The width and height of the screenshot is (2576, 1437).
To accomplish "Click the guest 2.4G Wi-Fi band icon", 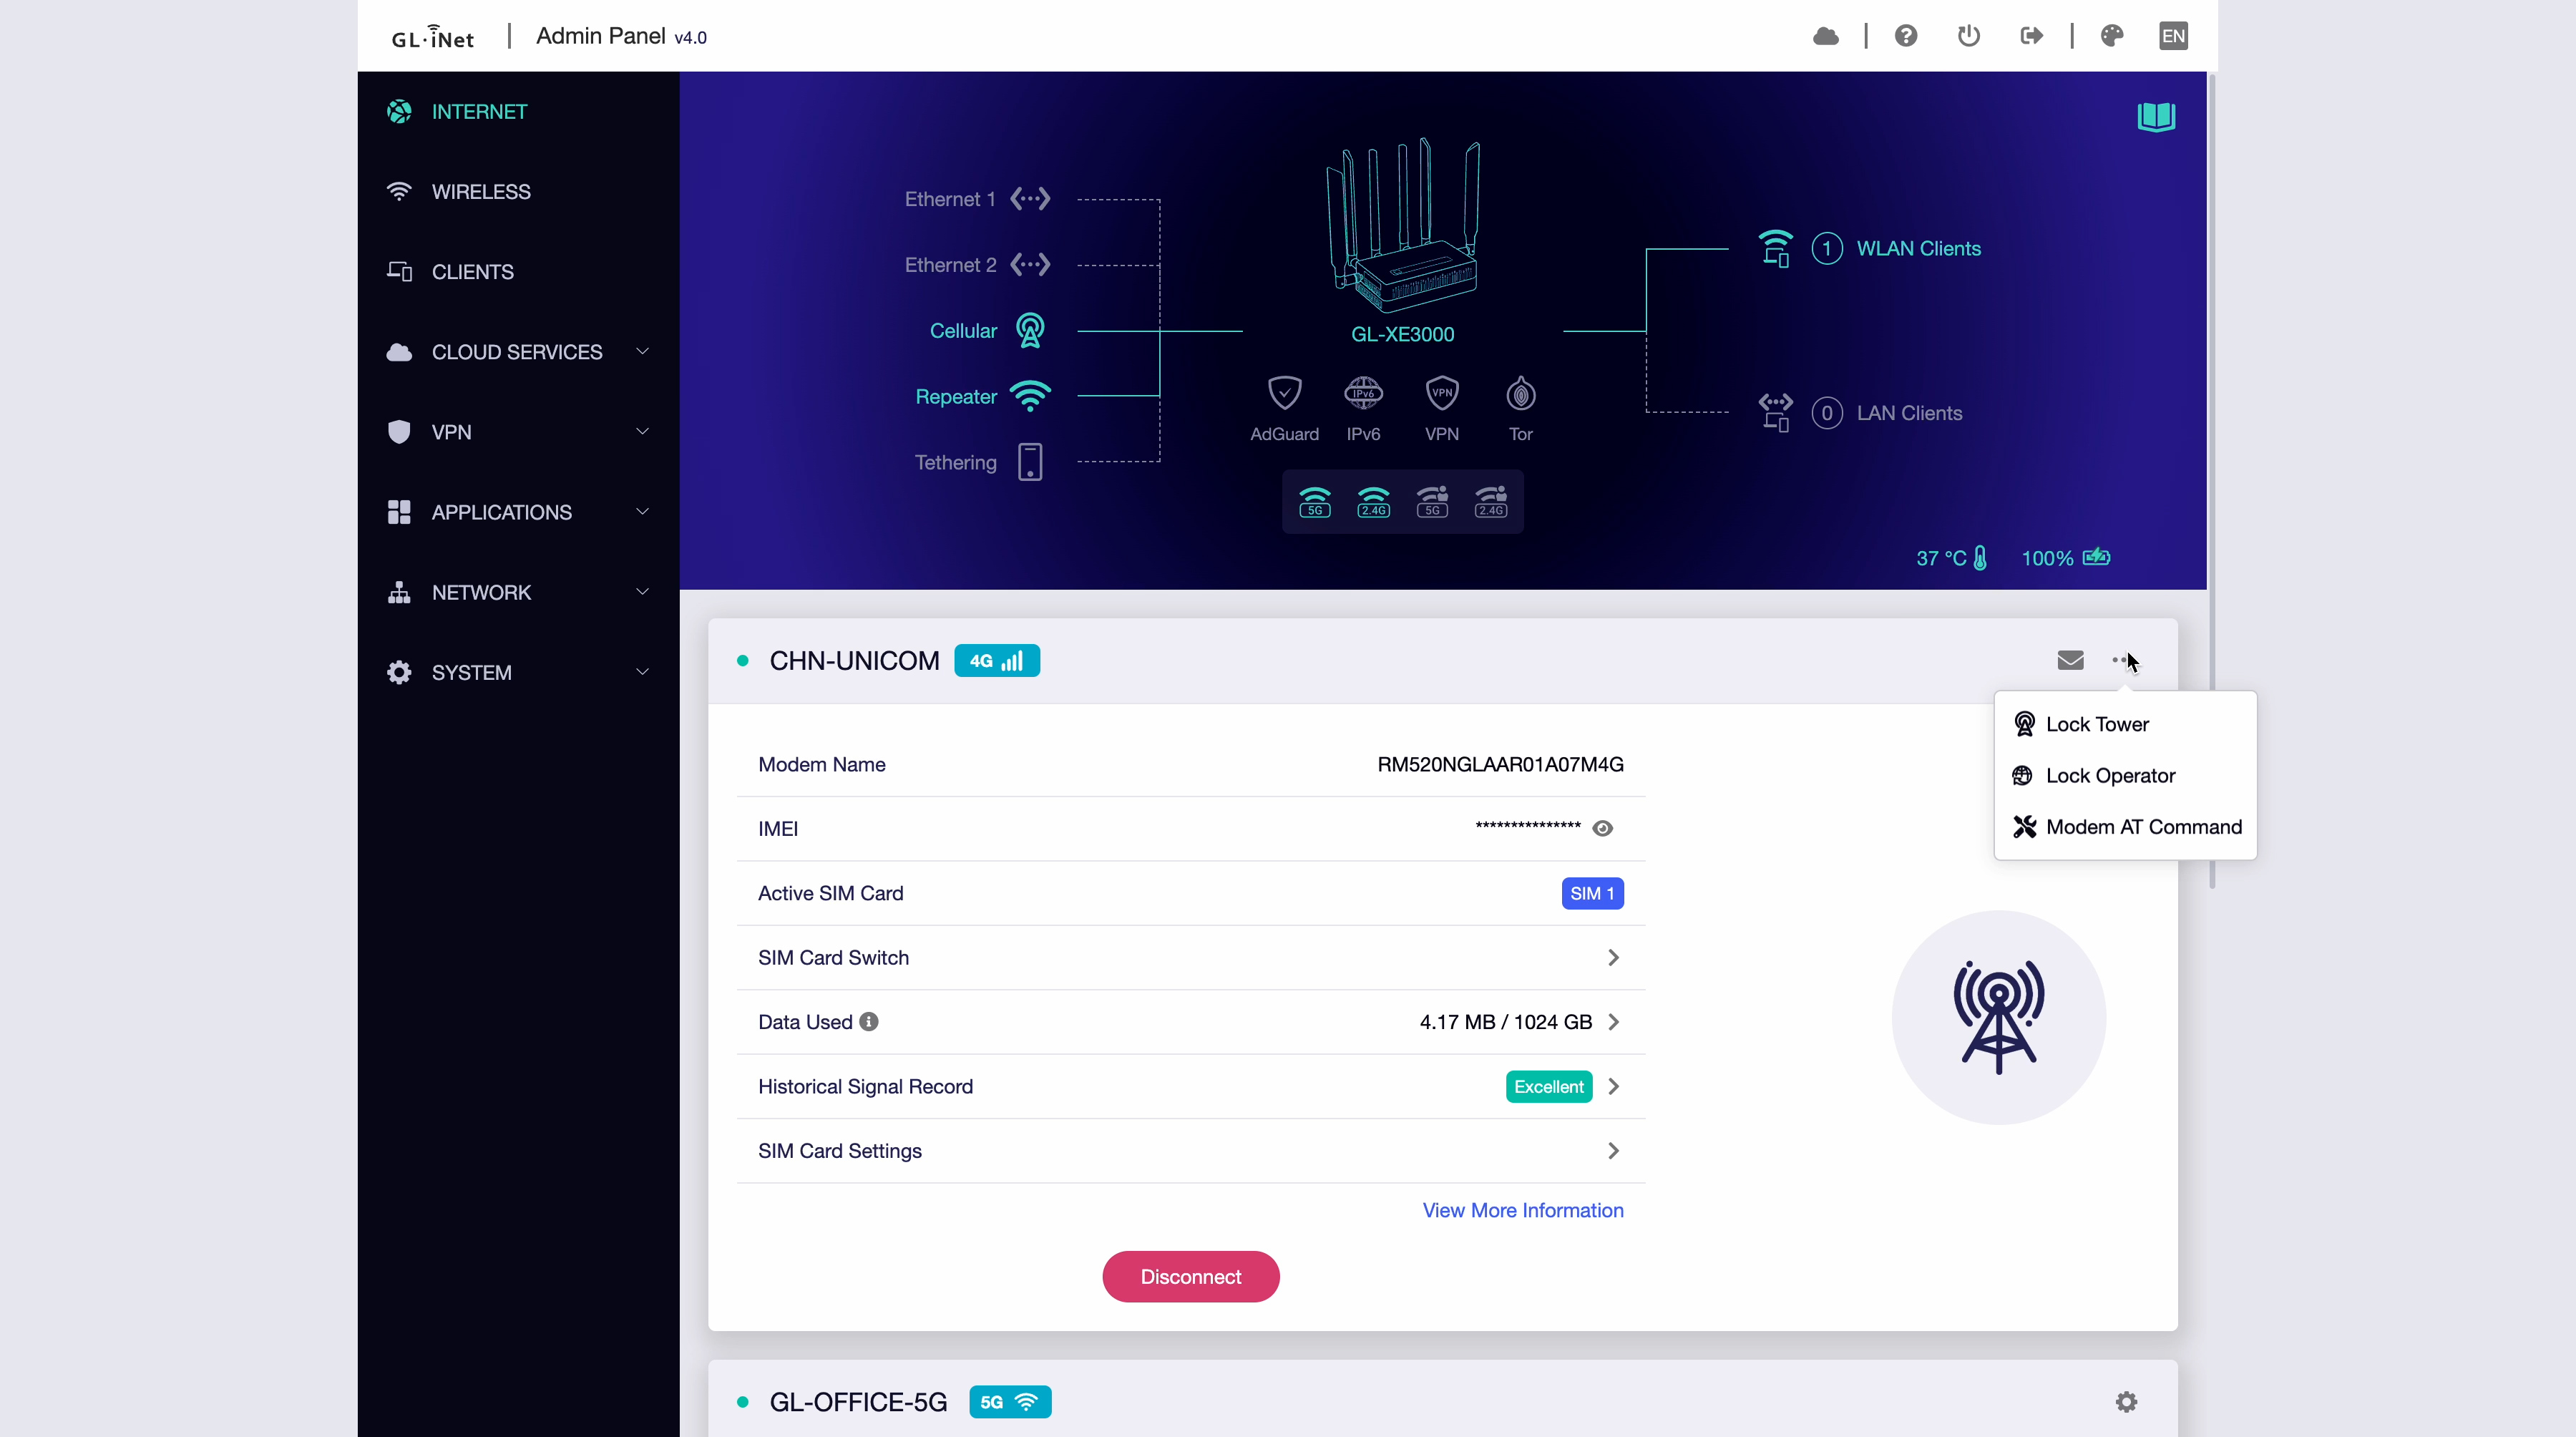I will point(1491,502).
